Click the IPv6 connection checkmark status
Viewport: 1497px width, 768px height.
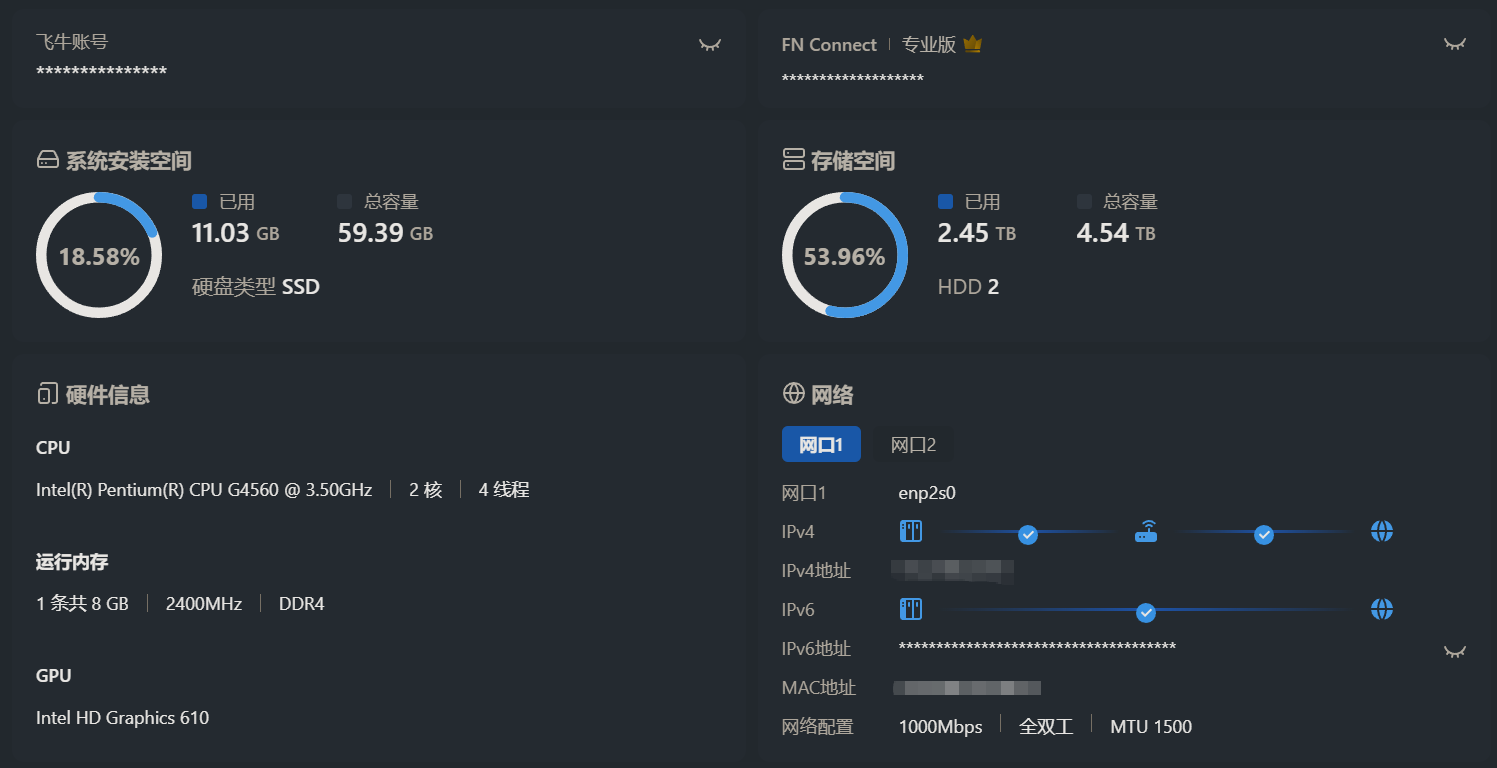(x=1146, y=611)
